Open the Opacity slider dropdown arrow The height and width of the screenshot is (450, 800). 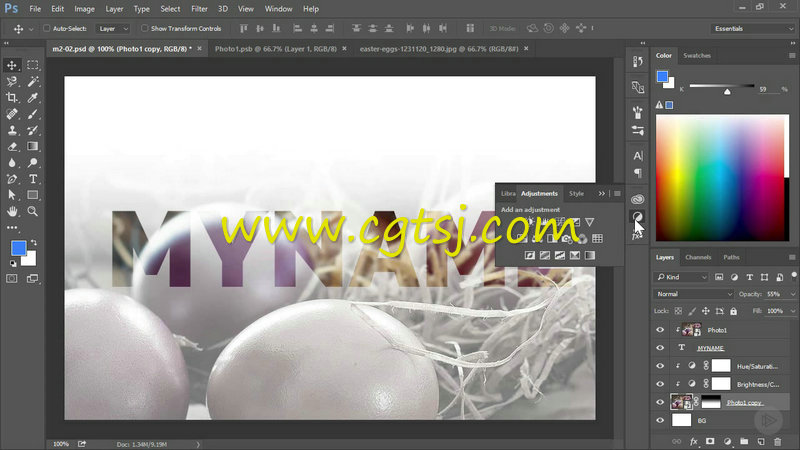pyautogui.click(x=793, y=294)
